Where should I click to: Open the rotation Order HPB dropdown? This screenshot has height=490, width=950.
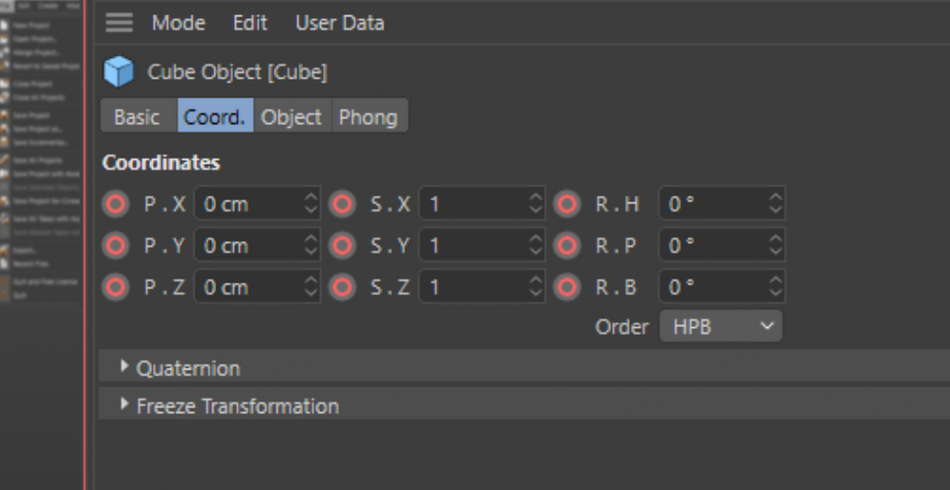720,326
